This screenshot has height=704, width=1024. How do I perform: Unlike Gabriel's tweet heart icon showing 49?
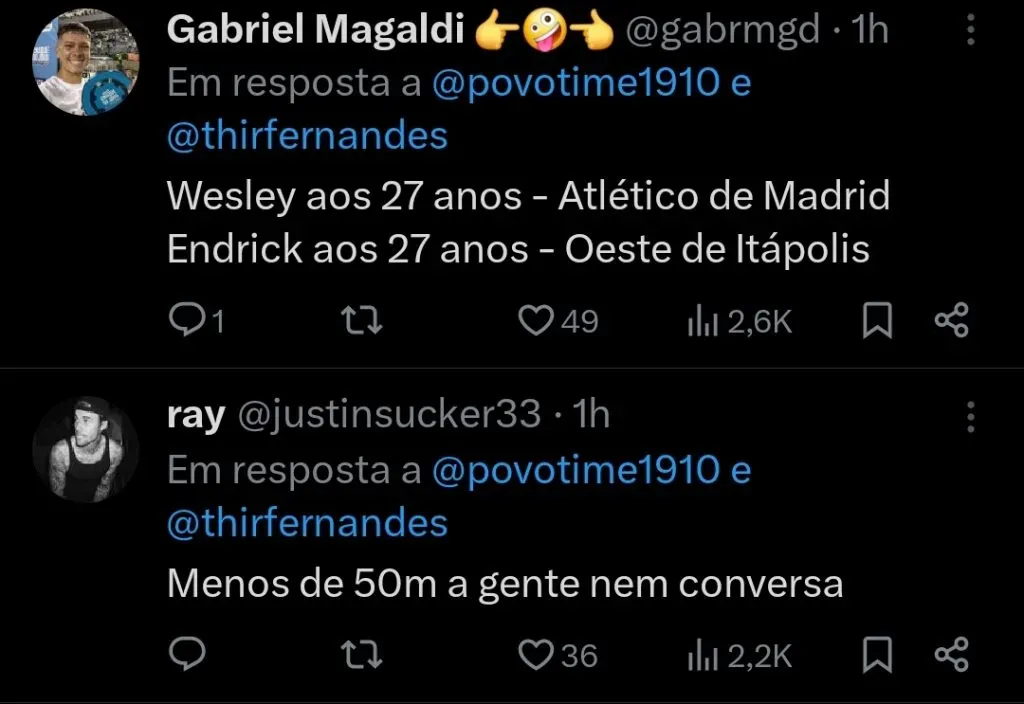537,320
